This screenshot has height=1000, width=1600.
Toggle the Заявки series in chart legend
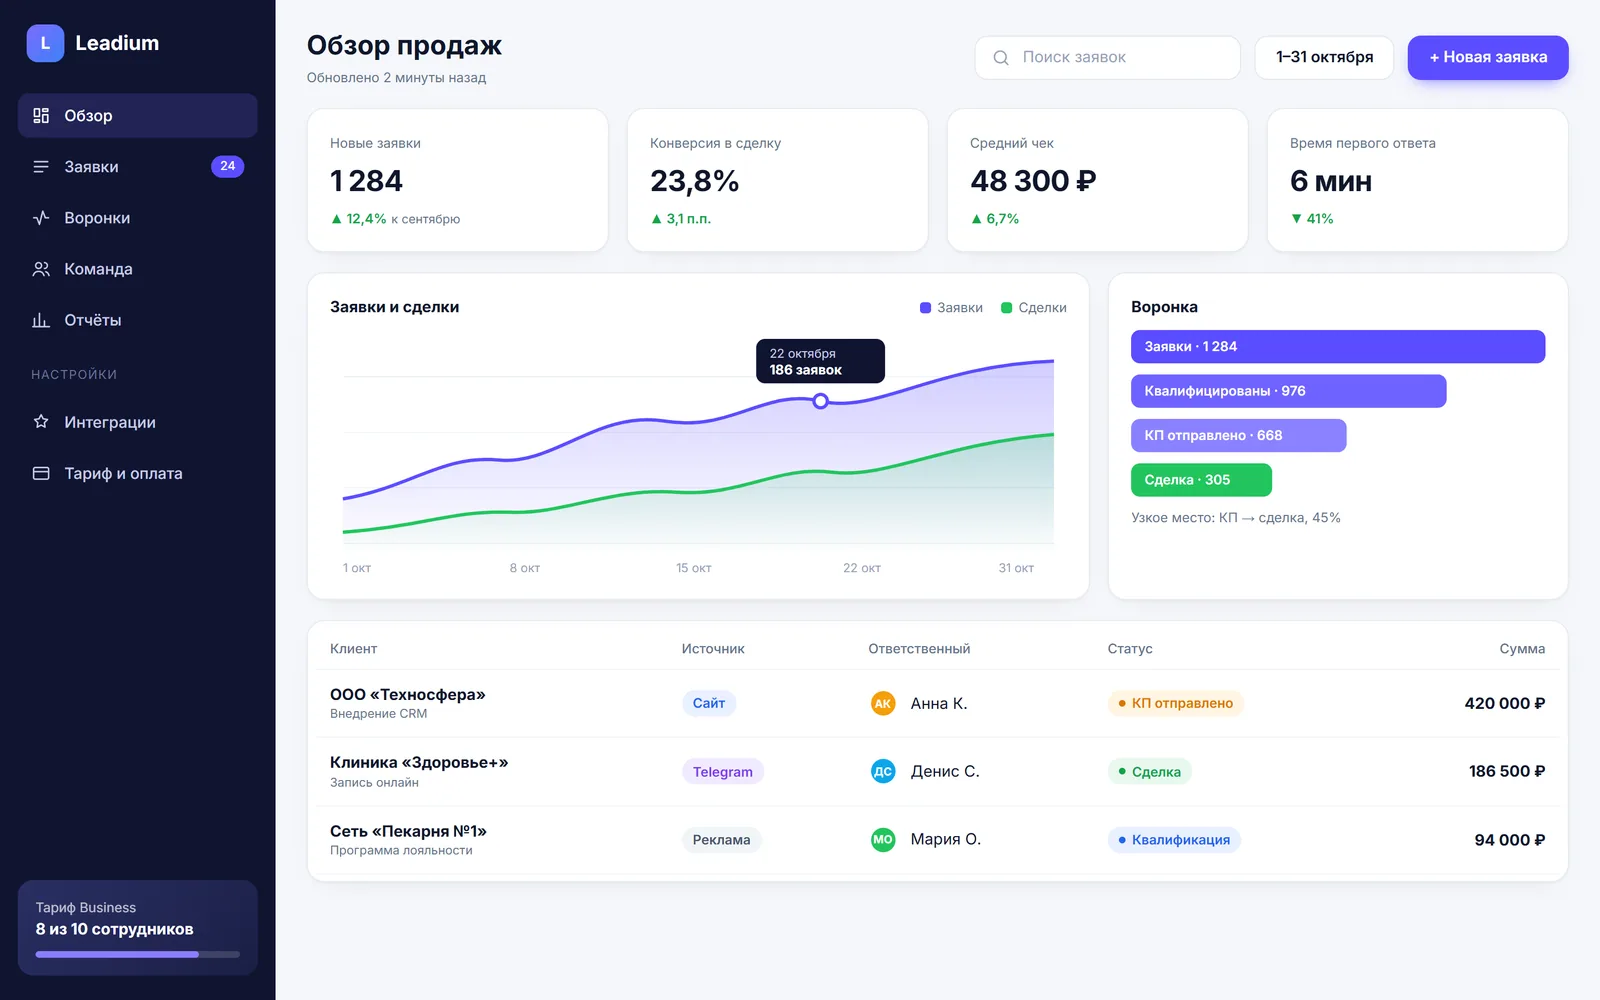pos(951,308)
